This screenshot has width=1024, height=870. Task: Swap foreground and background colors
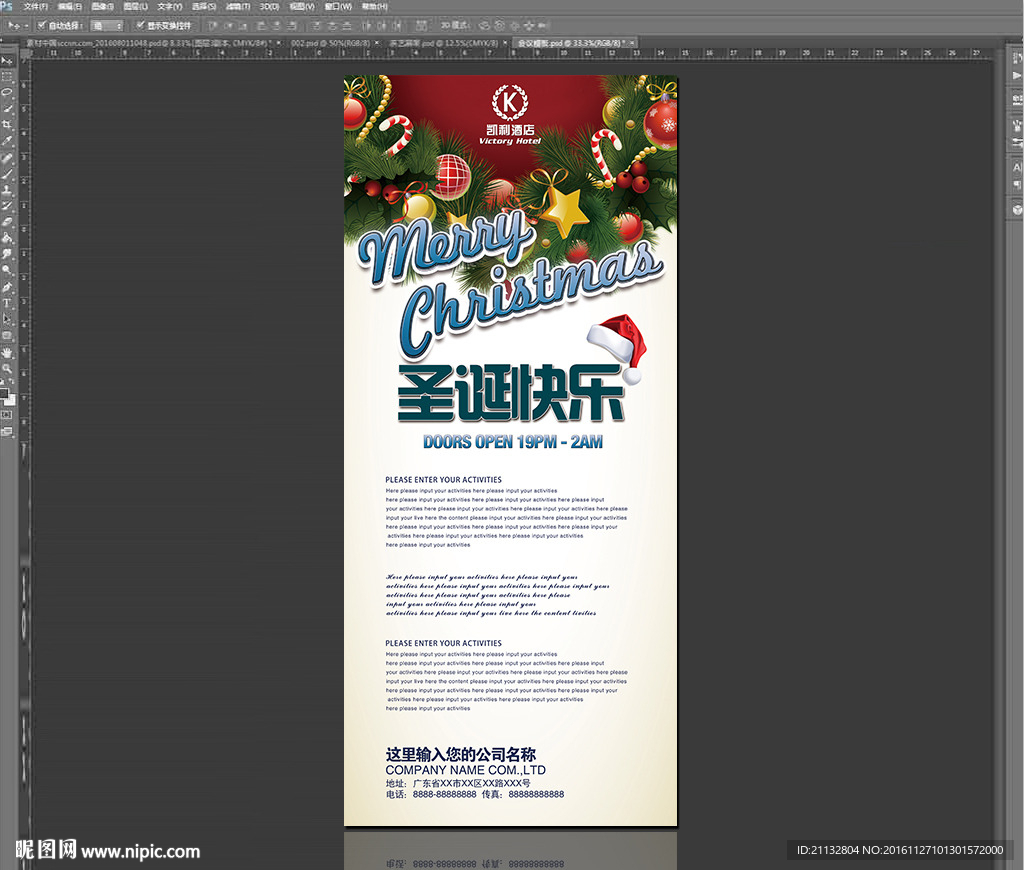point(11,383)
